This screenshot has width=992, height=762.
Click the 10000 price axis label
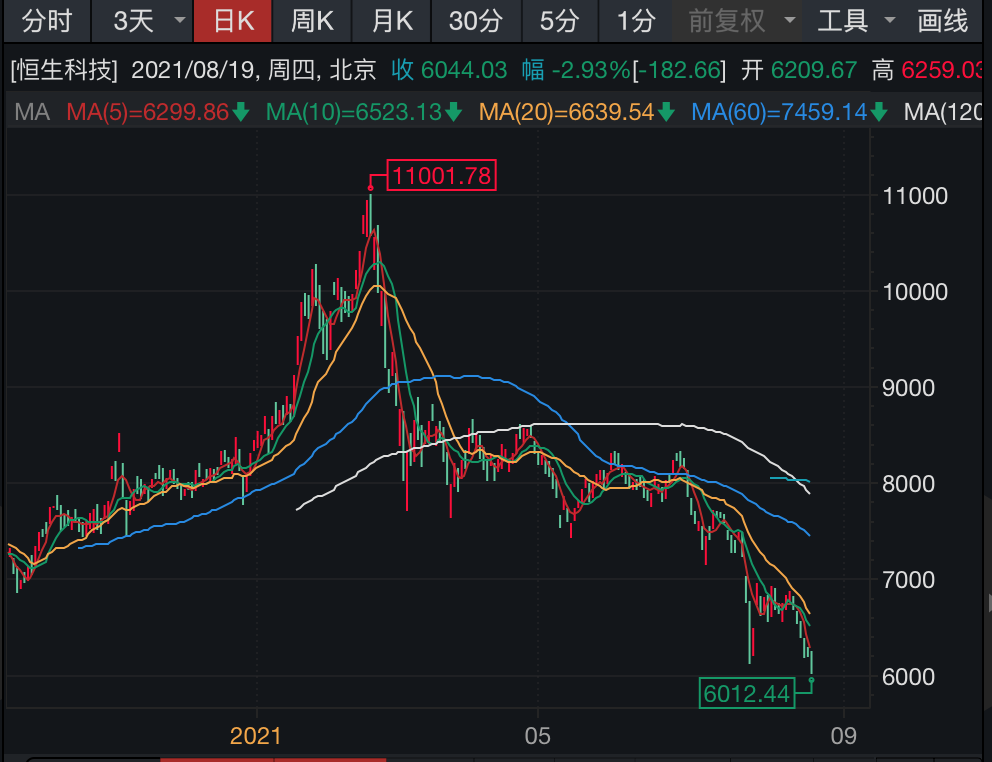tap(915, 292)
